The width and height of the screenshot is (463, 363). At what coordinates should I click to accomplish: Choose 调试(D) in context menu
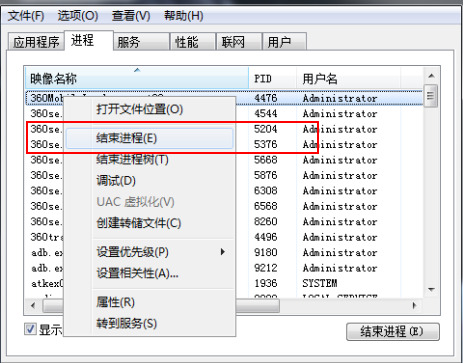149,181
